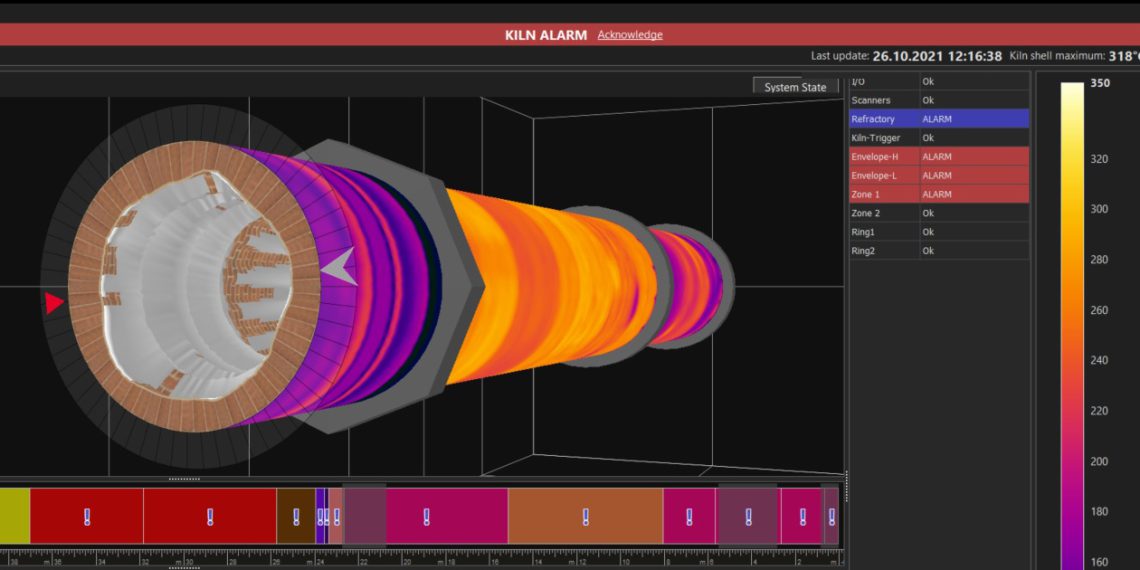Select the Envelope-H alarm row
1140x570 pixels.
[x=938, y=157]
